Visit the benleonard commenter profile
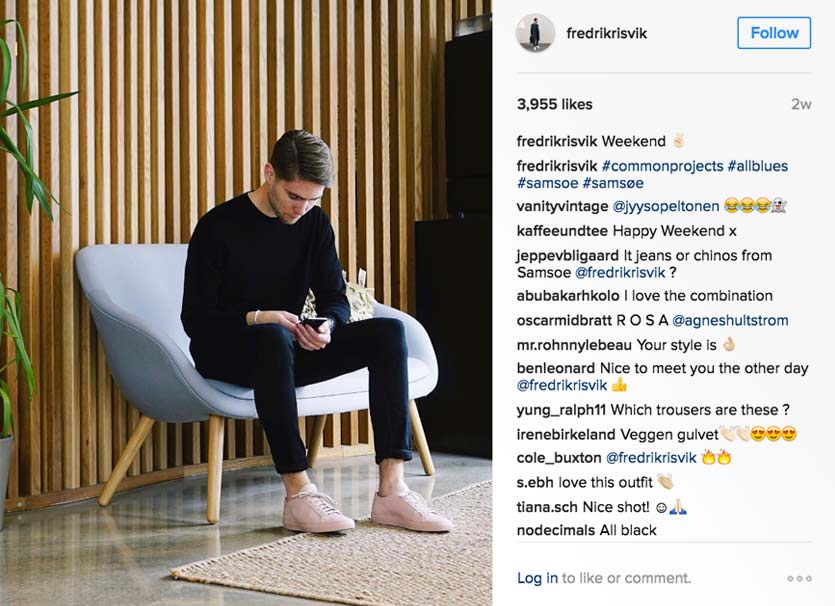The image size is (835, 606). pyautogui.click(x=556, y=368)
